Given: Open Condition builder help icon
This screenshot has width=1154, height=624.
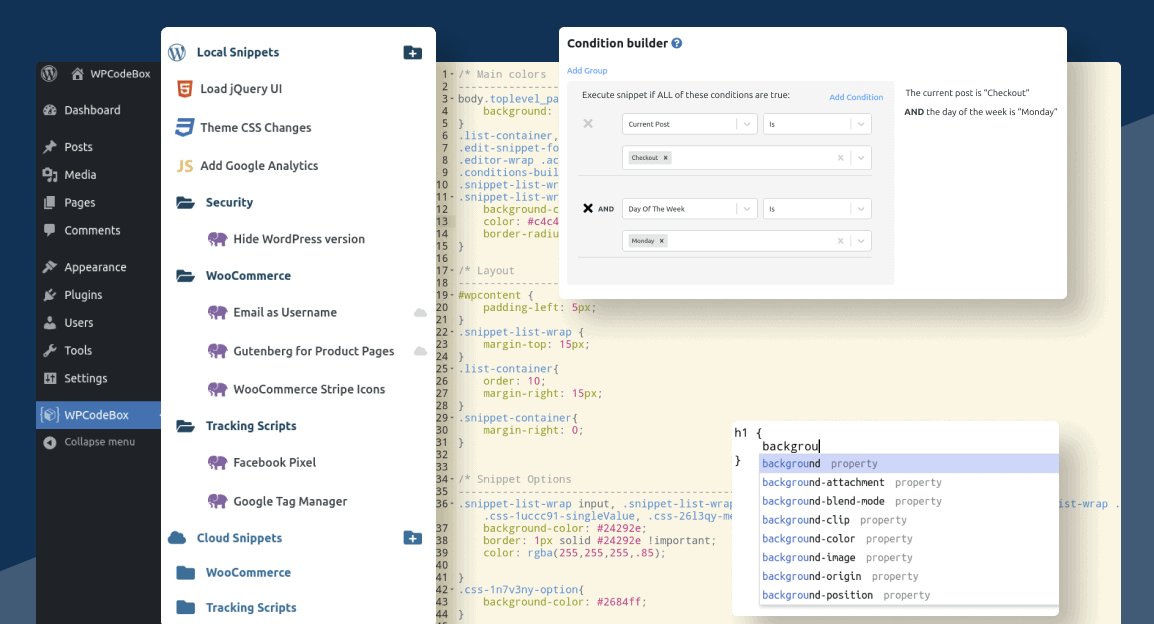Looking at the screenshot, I should 676,43.
